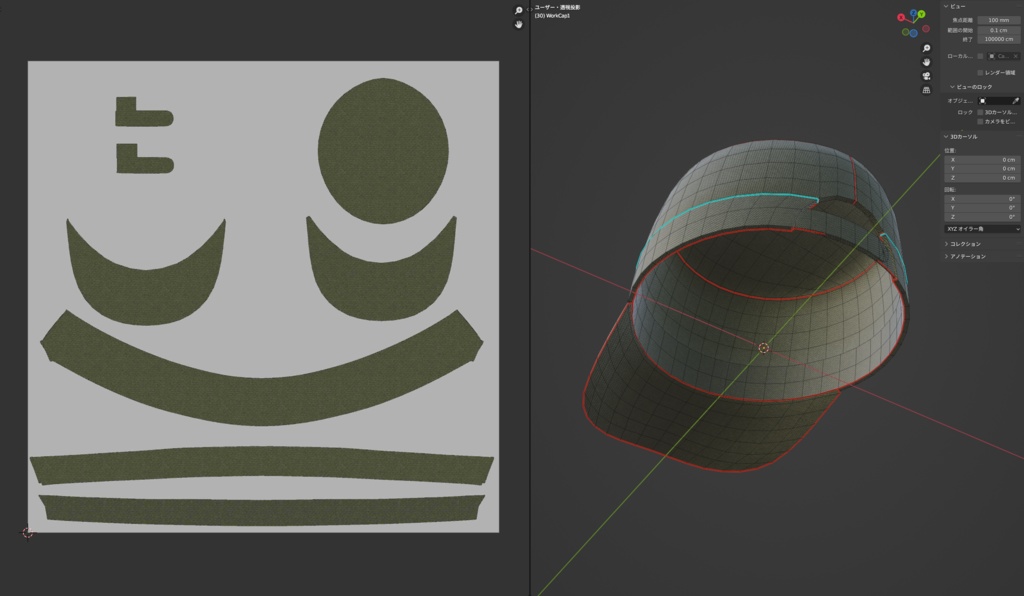Click the cursor location X field
The height and width of the screenshot is (596, 1024).
point(982,159)
